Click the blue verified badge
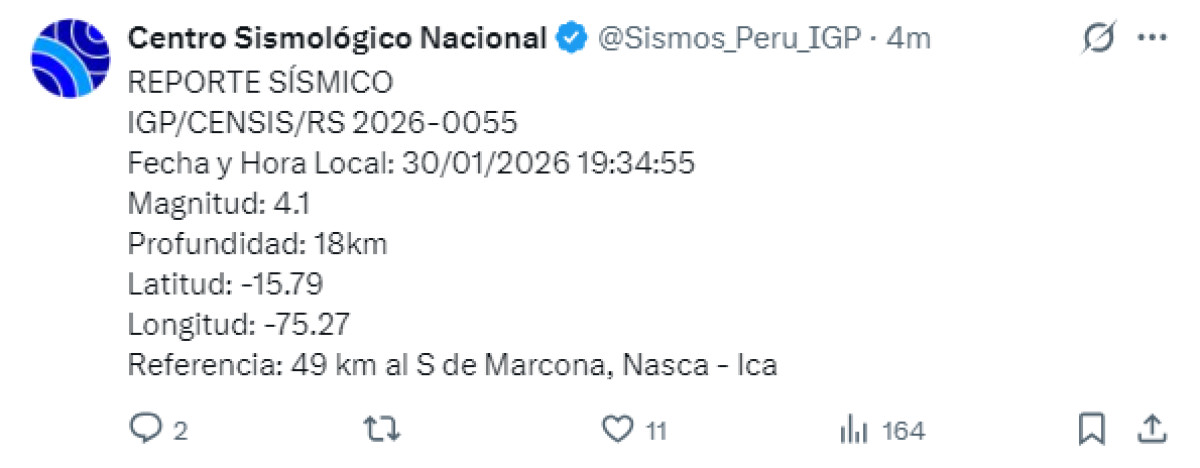This screenshot has width=1200, height=468. pyautogui.click(x=571, y=39)
